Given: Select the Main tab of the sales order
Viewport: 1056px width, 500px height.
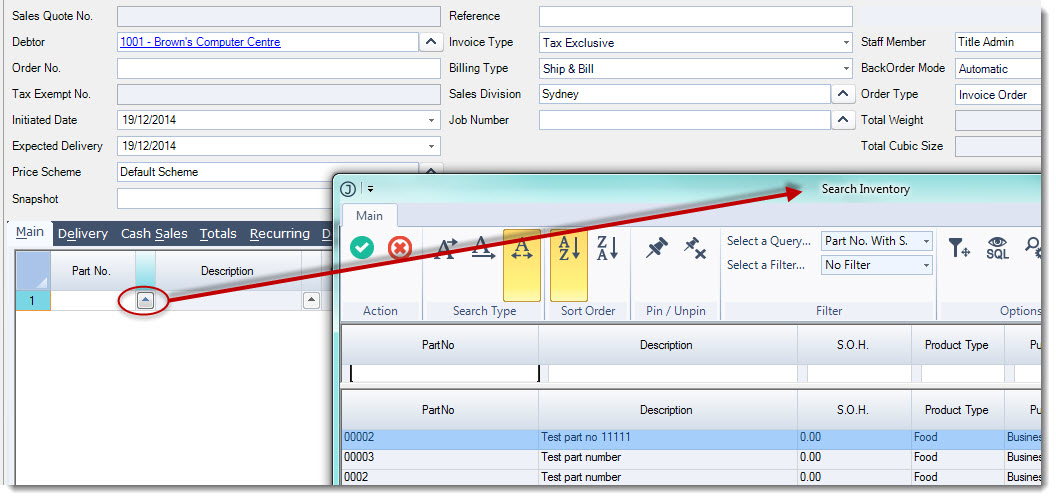Looking at the screenshot, I should (x=30, y=232).
